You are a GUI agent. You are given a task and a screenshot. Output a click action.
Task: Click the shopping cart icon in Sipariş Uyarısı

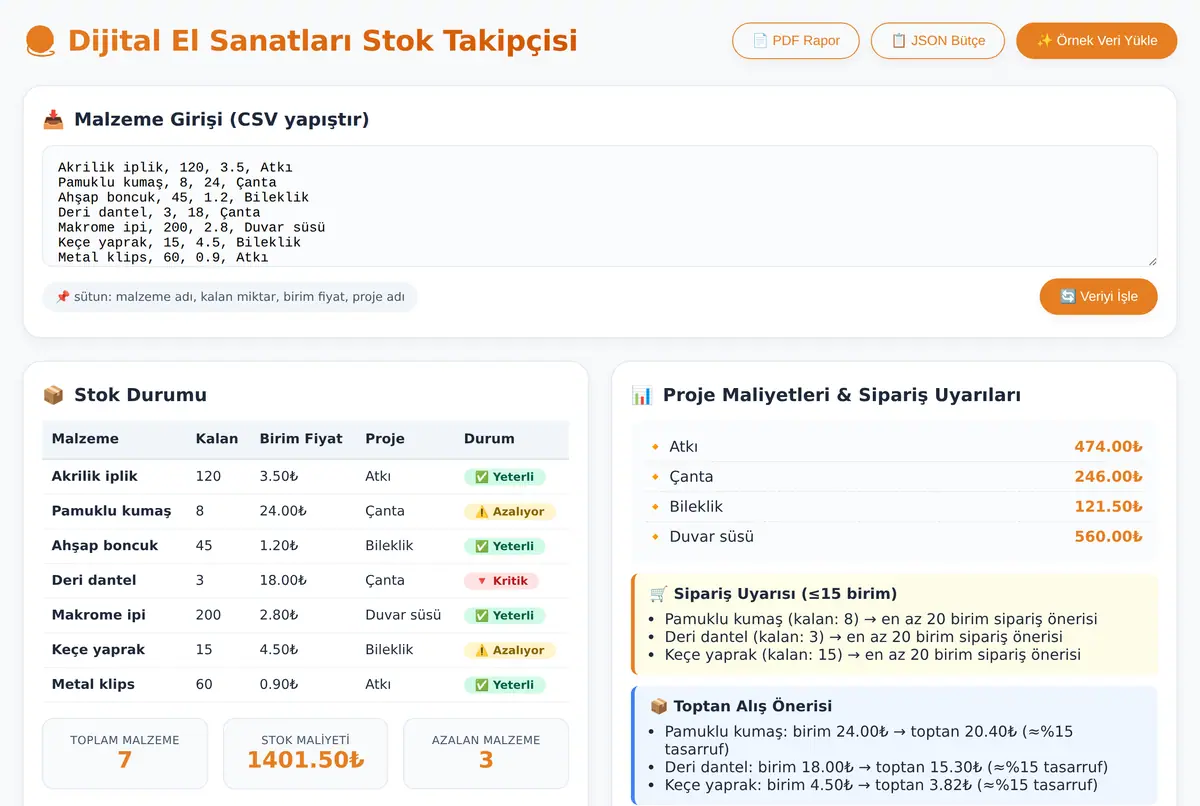pyautogui.click(x=659, y=594)
